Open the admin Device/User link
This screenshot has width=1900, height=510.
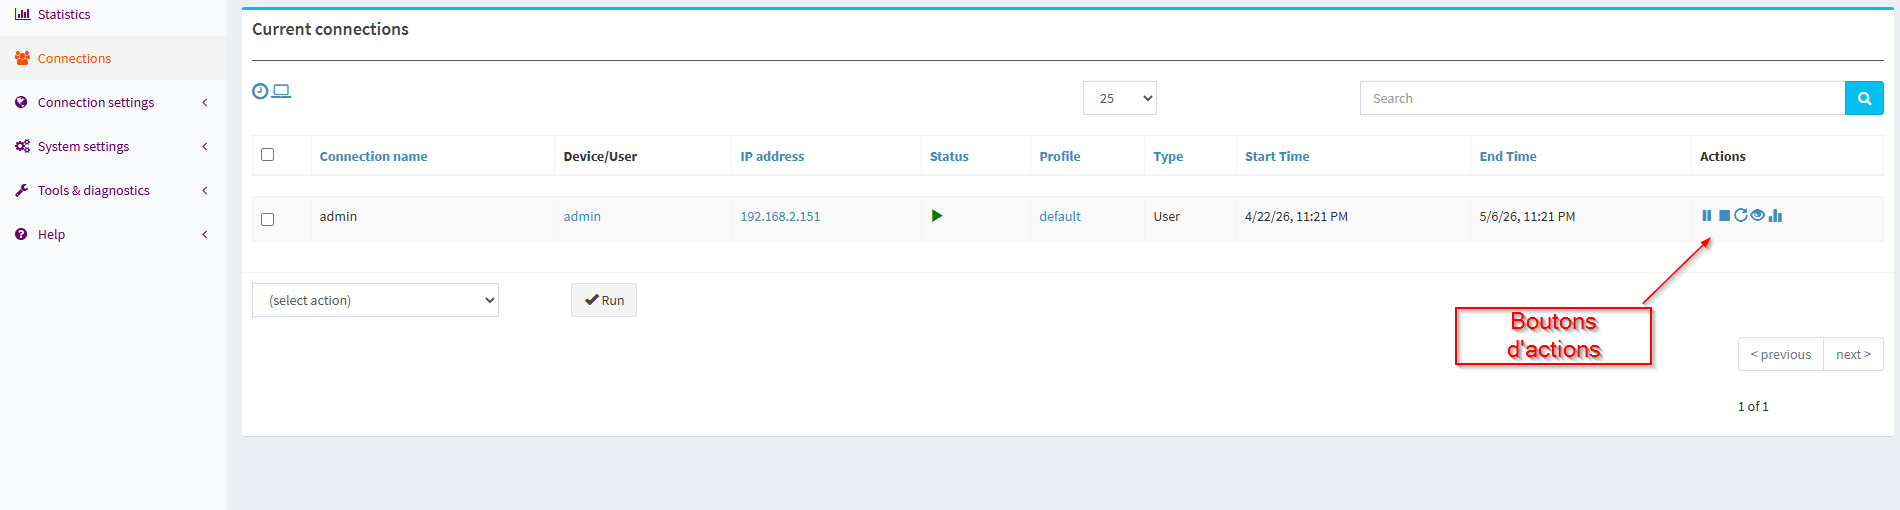point(582,216)
